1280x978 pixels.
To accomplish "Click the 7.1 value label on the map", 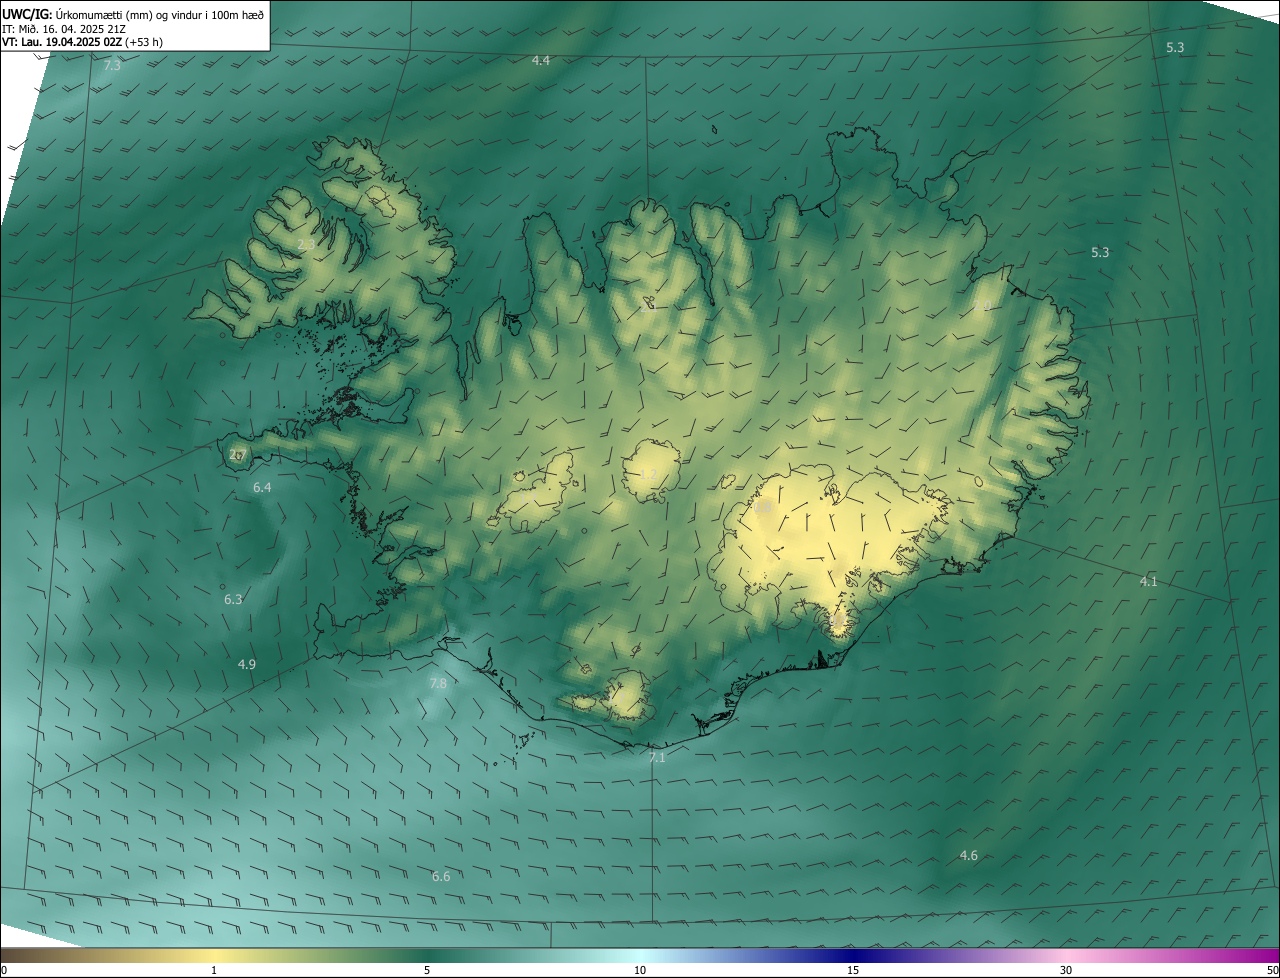I will point(657,757).
